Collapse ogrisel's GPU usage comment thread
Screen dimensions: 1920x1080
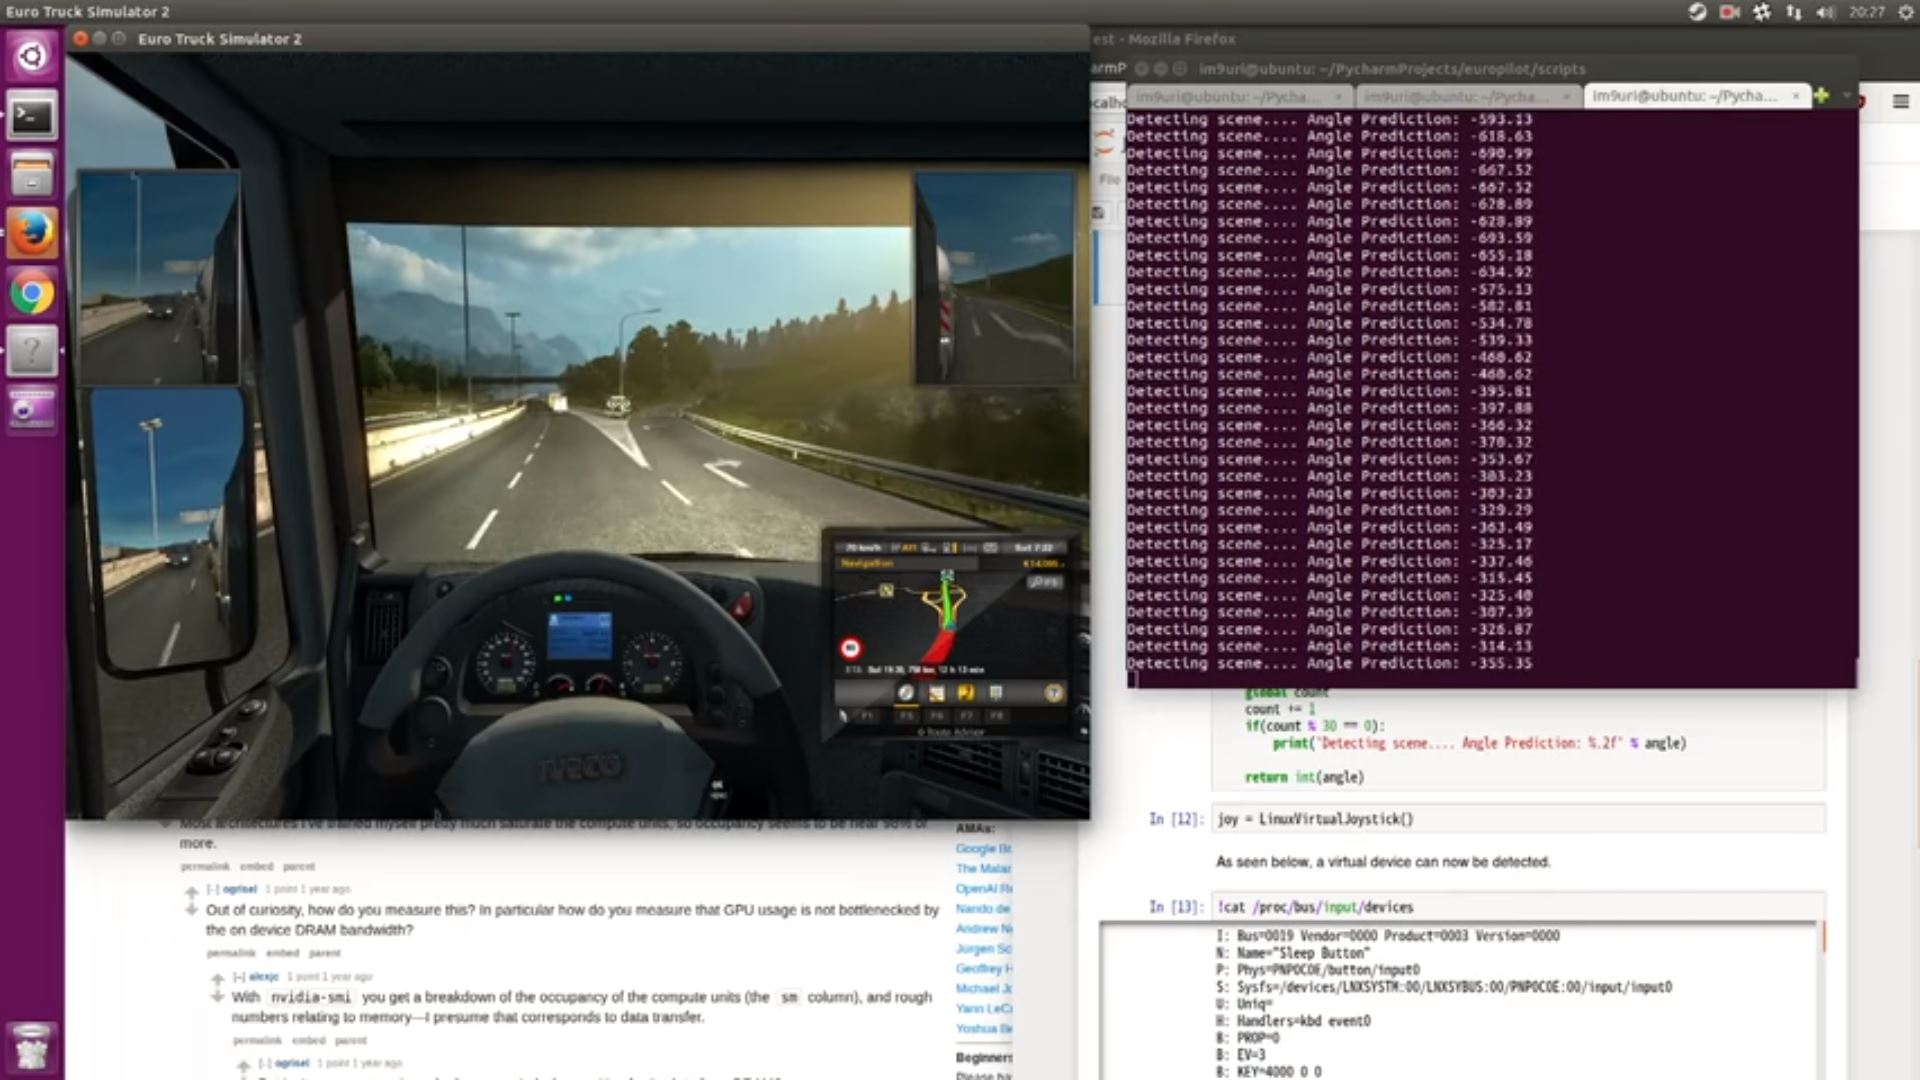pyautogui.click(x=212, y=889)
